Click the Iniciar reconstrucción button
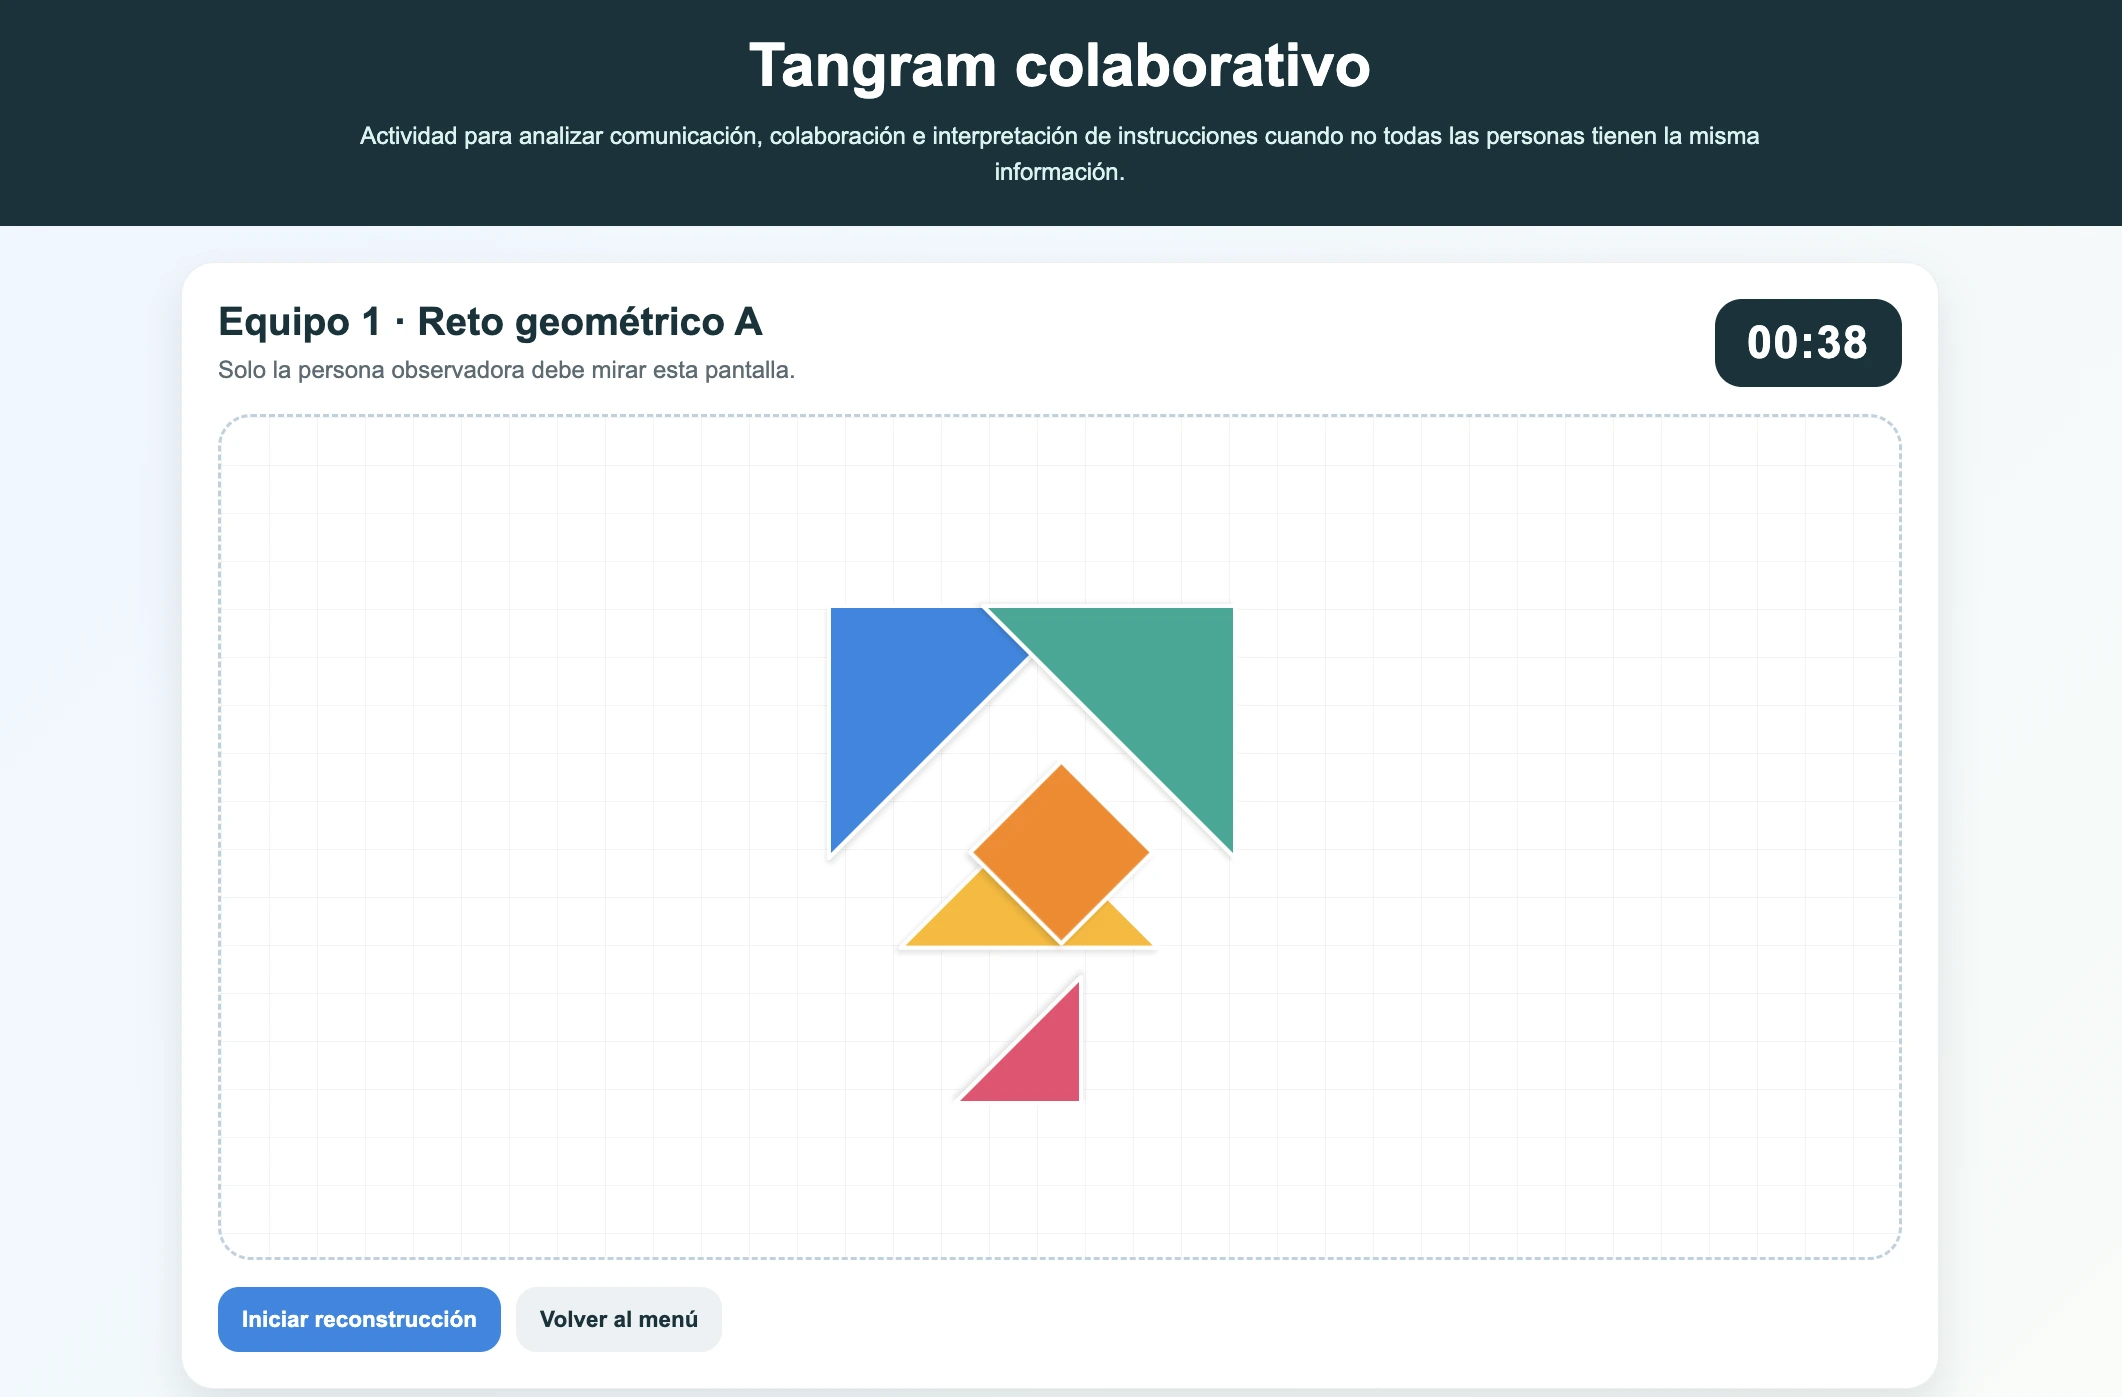This screenshot has height=1397, width=2122. coord(359,1319)
